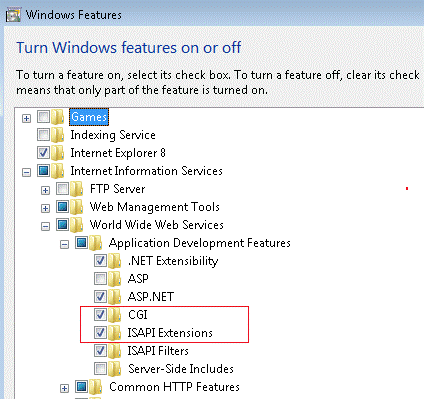The image size is (424, 399).
Task: Click the folder icon beside Server-Side Includes
Action: click(x=115, y=369)
